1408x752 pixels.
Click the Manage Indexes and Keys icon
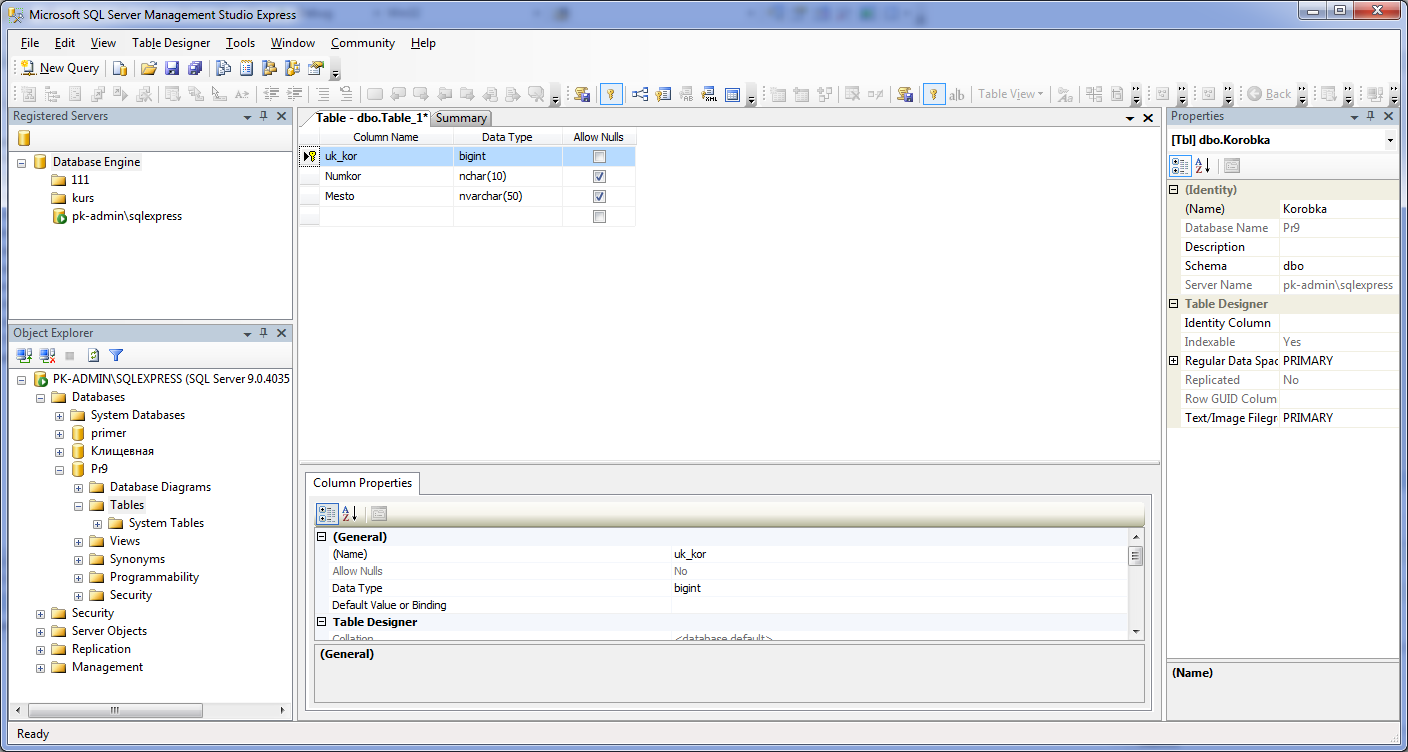(x=663, y=94)
